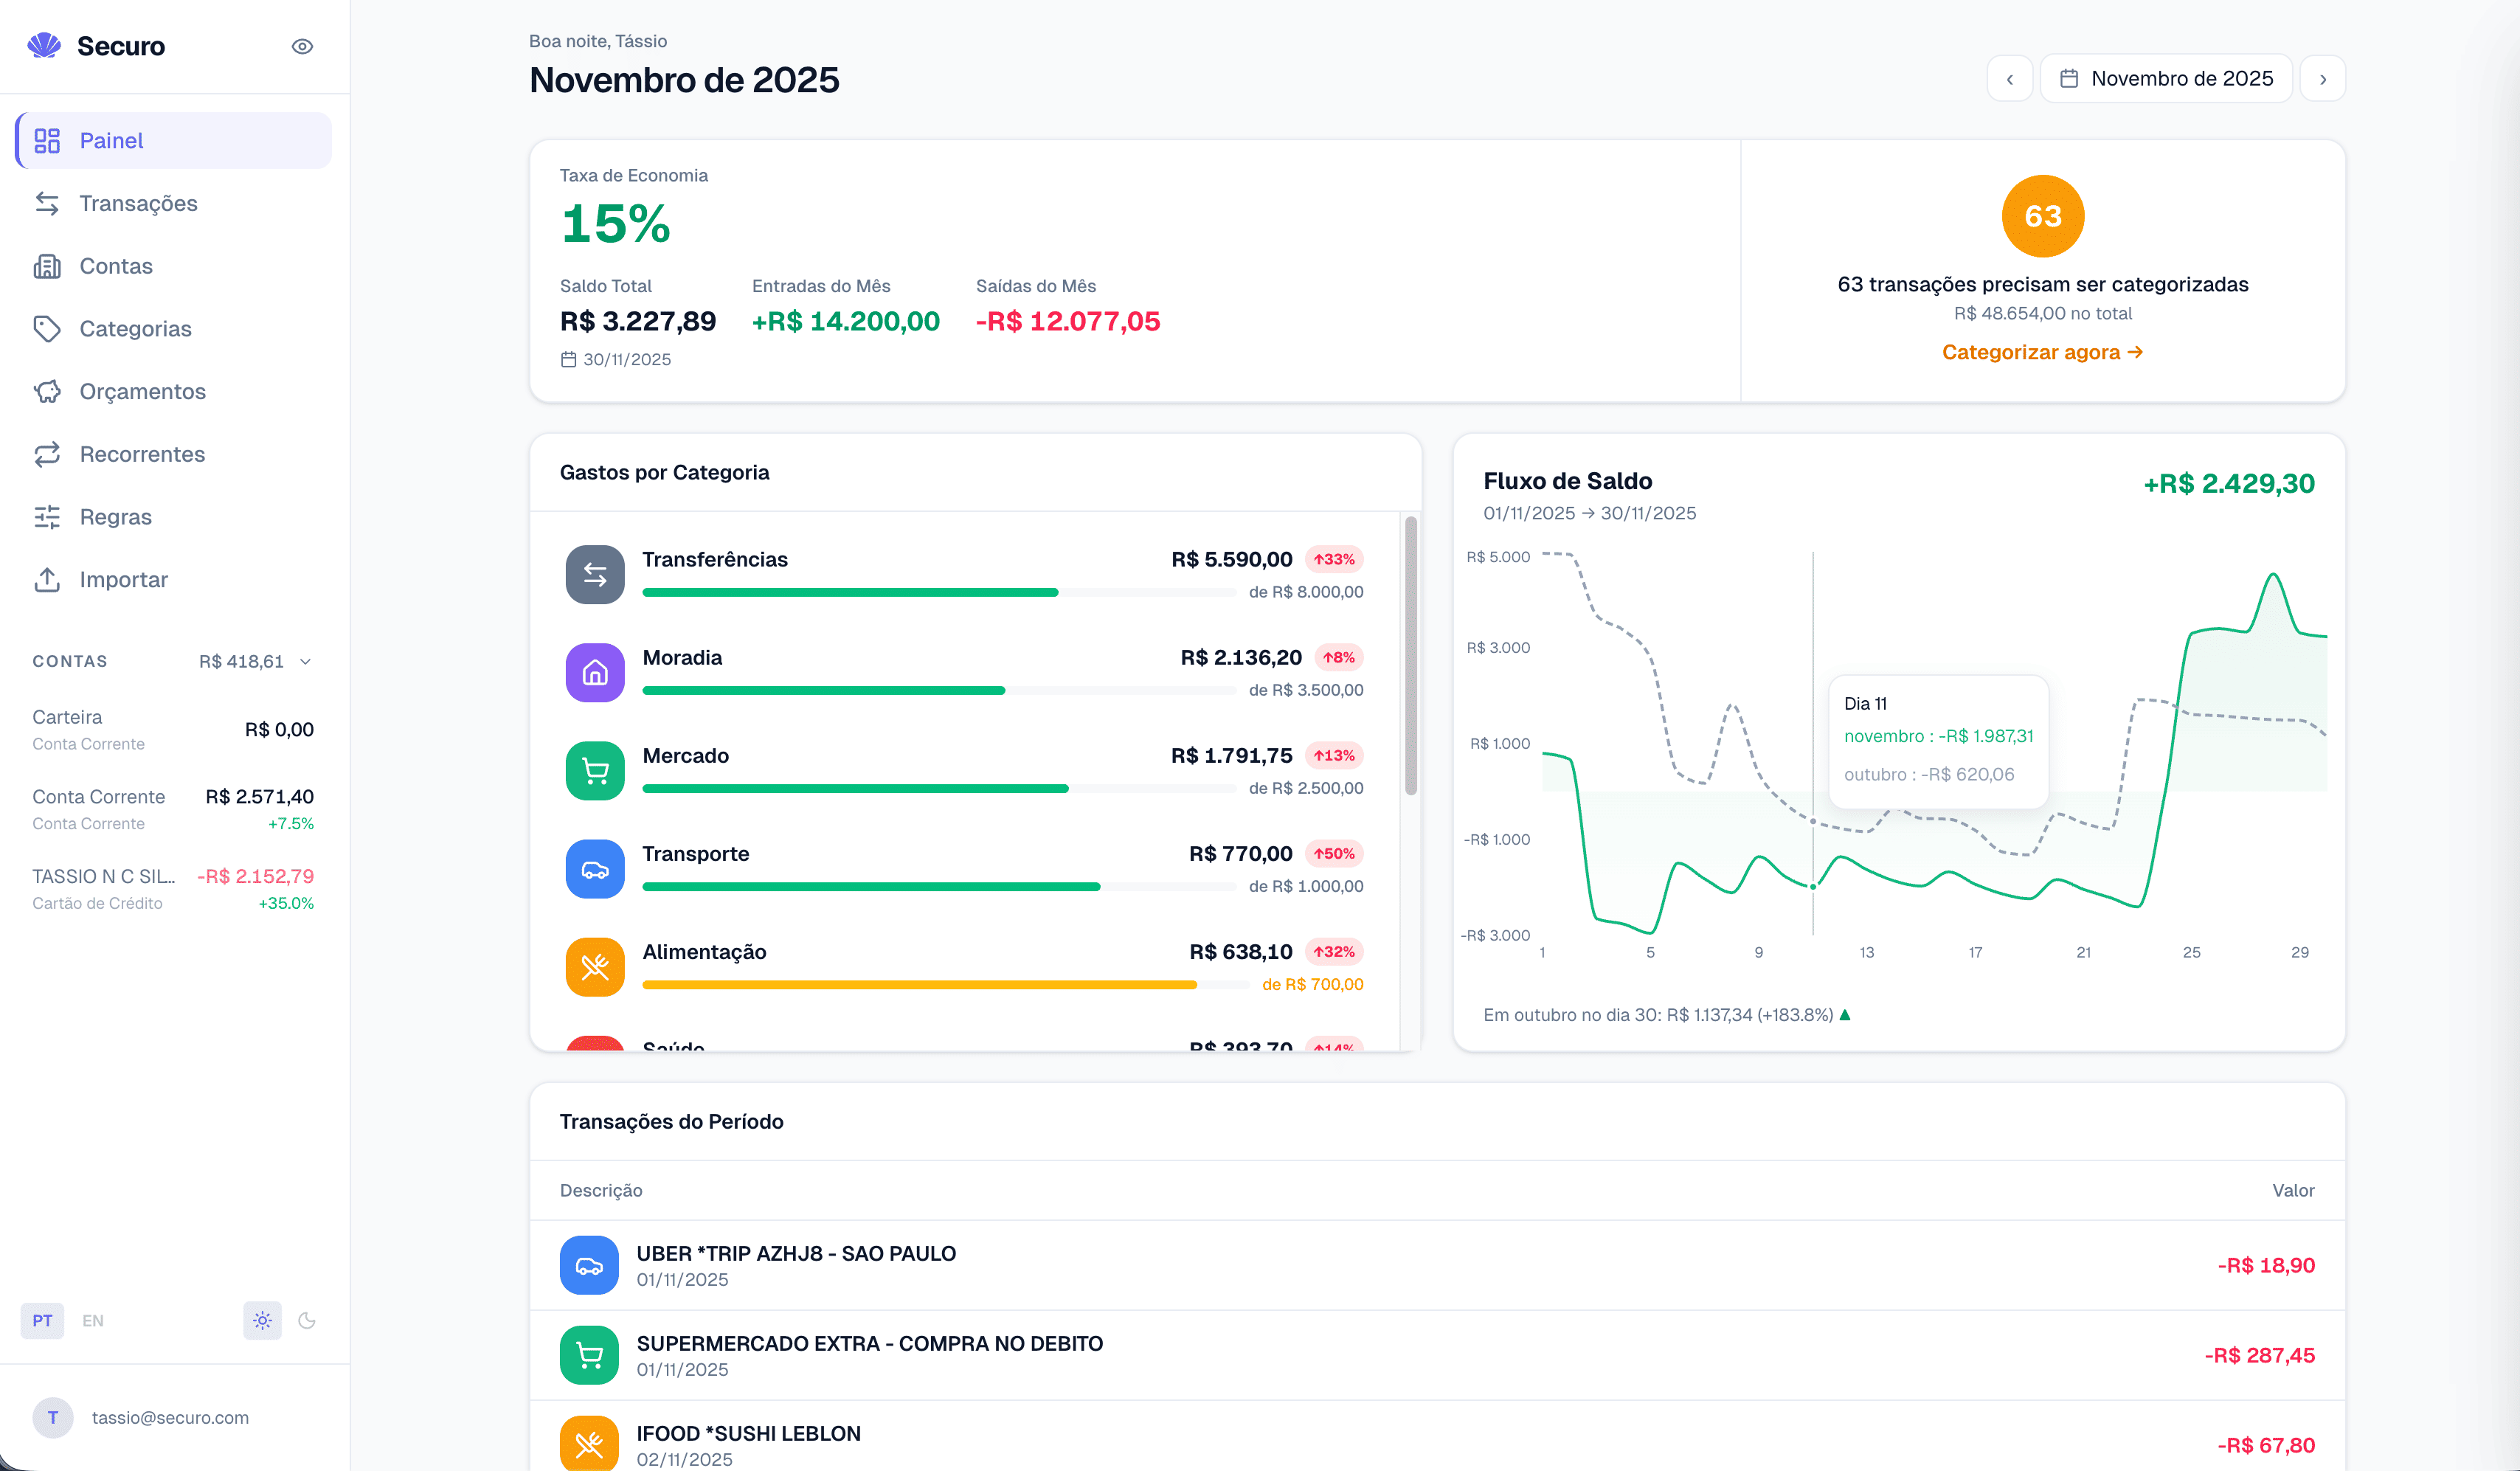Open Contas from the sidebar
The width and height of the screenshot is (2520, 1471).
pos(174,266)
